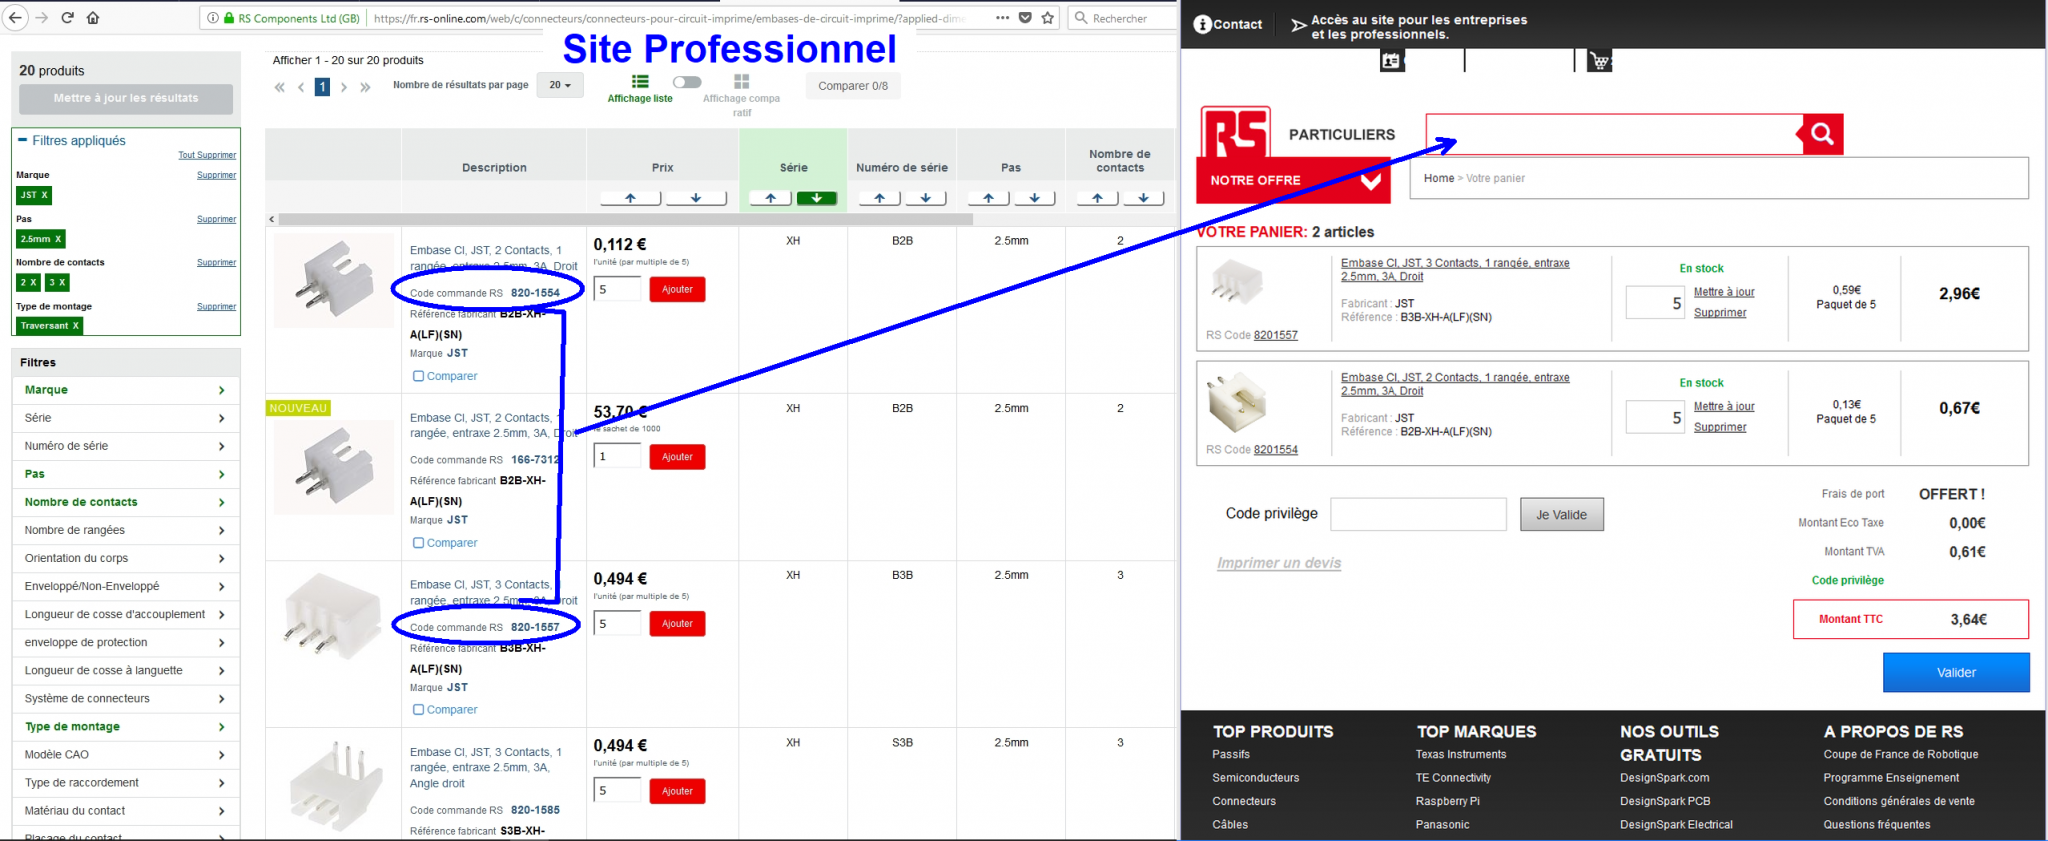Sort Prix column descending

(x=695, y=198)
